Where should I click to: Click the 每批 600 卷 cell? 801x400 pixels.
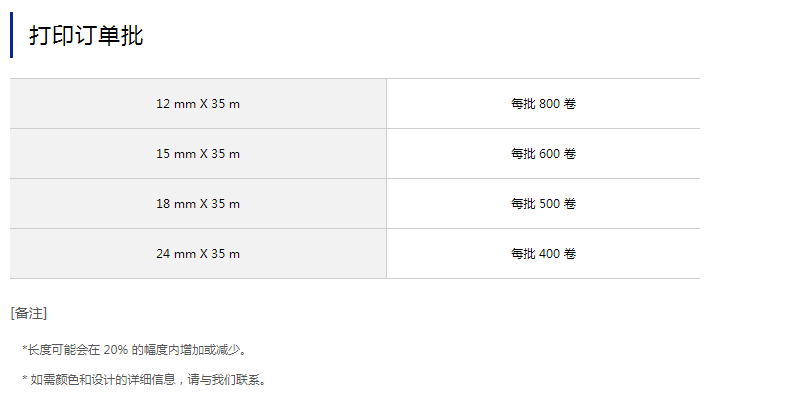pos(543,154)
